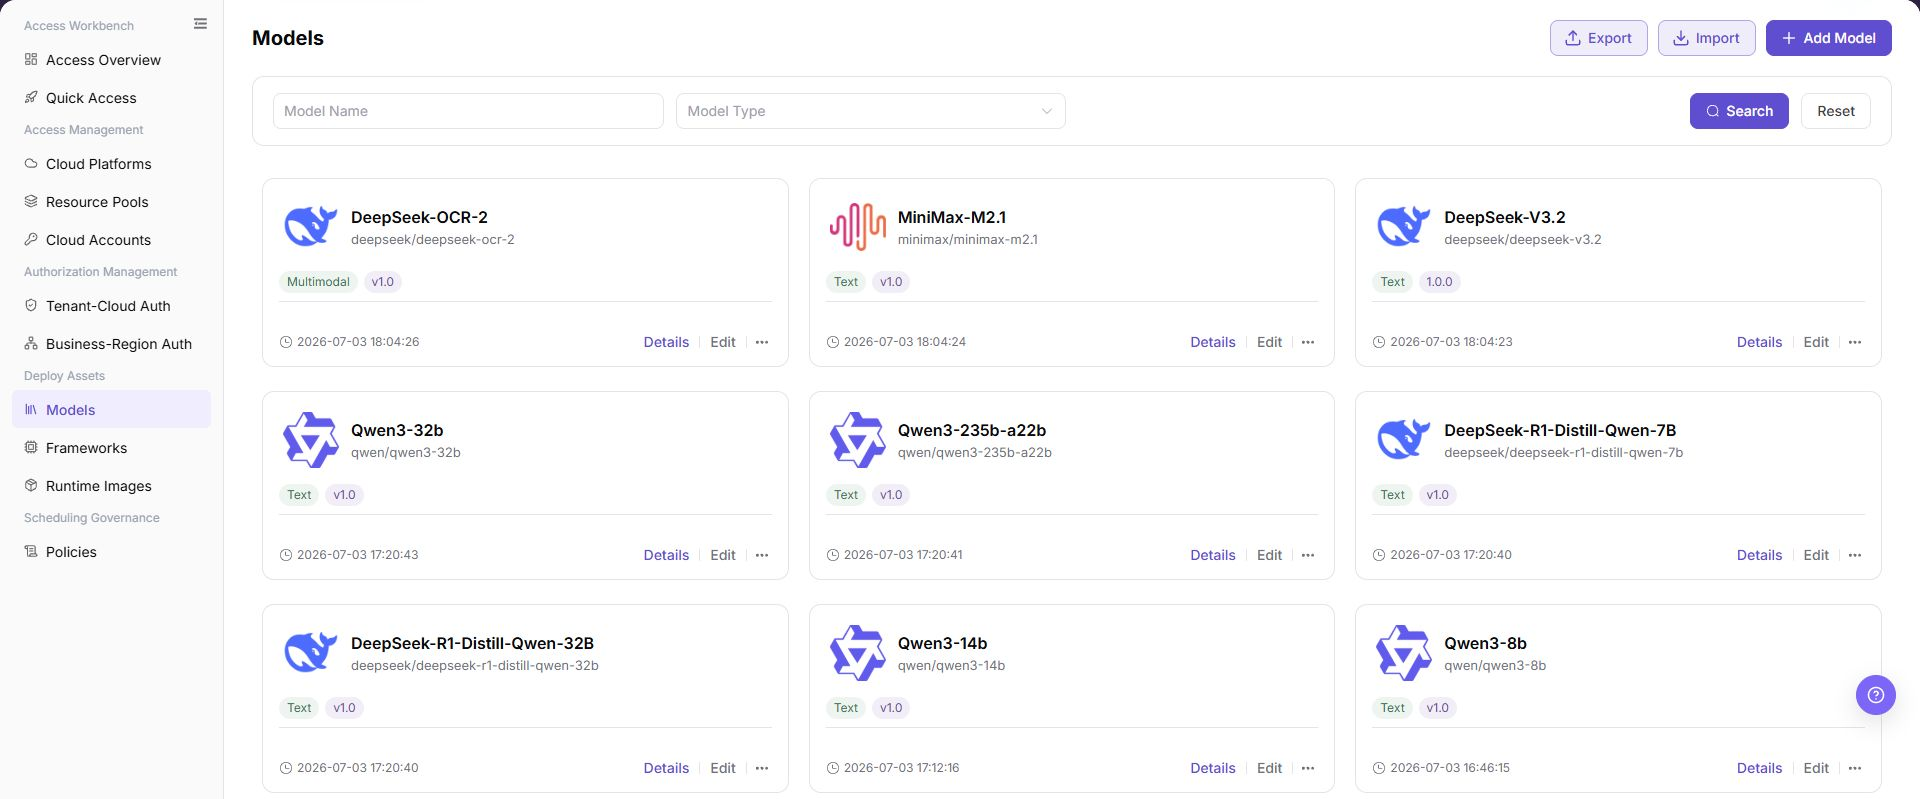Open more actions for DeepSeek-V3.2

point(1855,342)
